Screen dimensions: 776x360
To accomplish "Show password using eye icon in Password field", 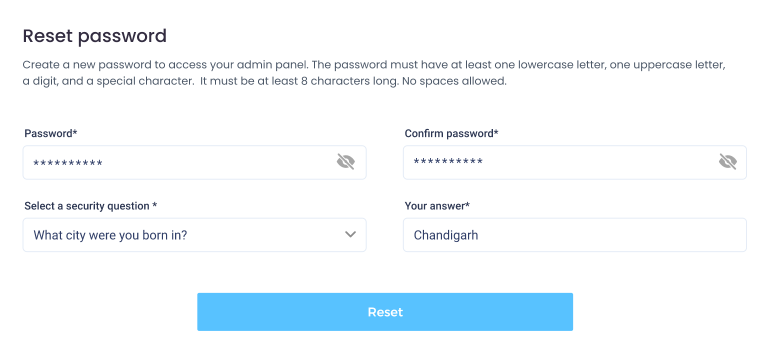I will click(345, 161).
